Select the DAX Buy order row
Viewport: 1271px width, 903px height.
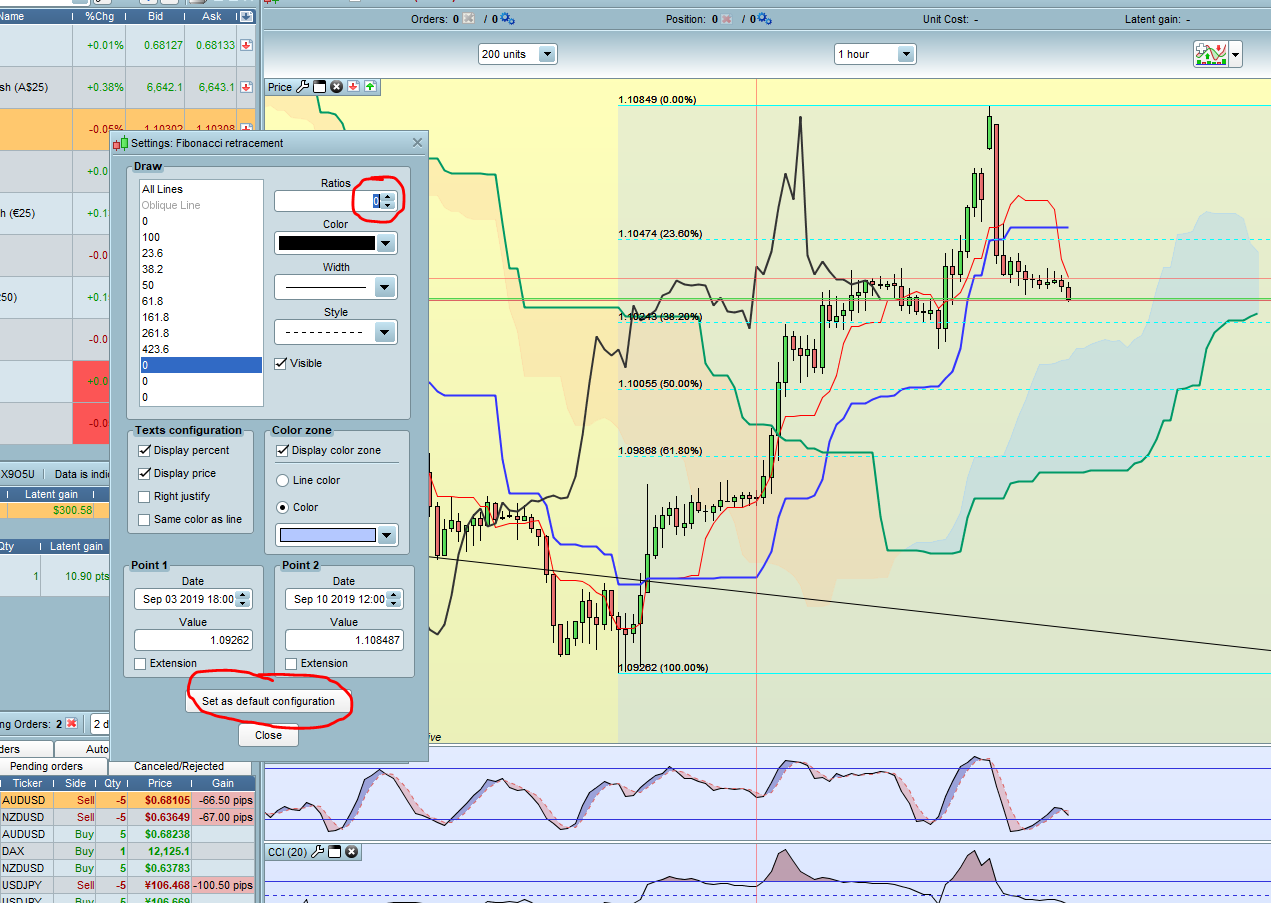(x=127, y=851)
